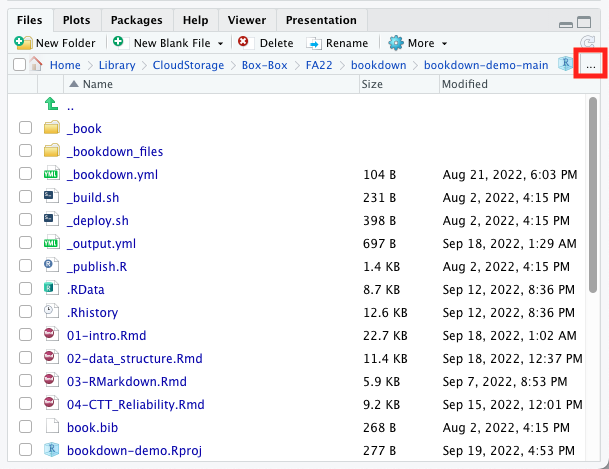Toggle the select-all checkbox in breadcrumb bar

click(19, 64)
